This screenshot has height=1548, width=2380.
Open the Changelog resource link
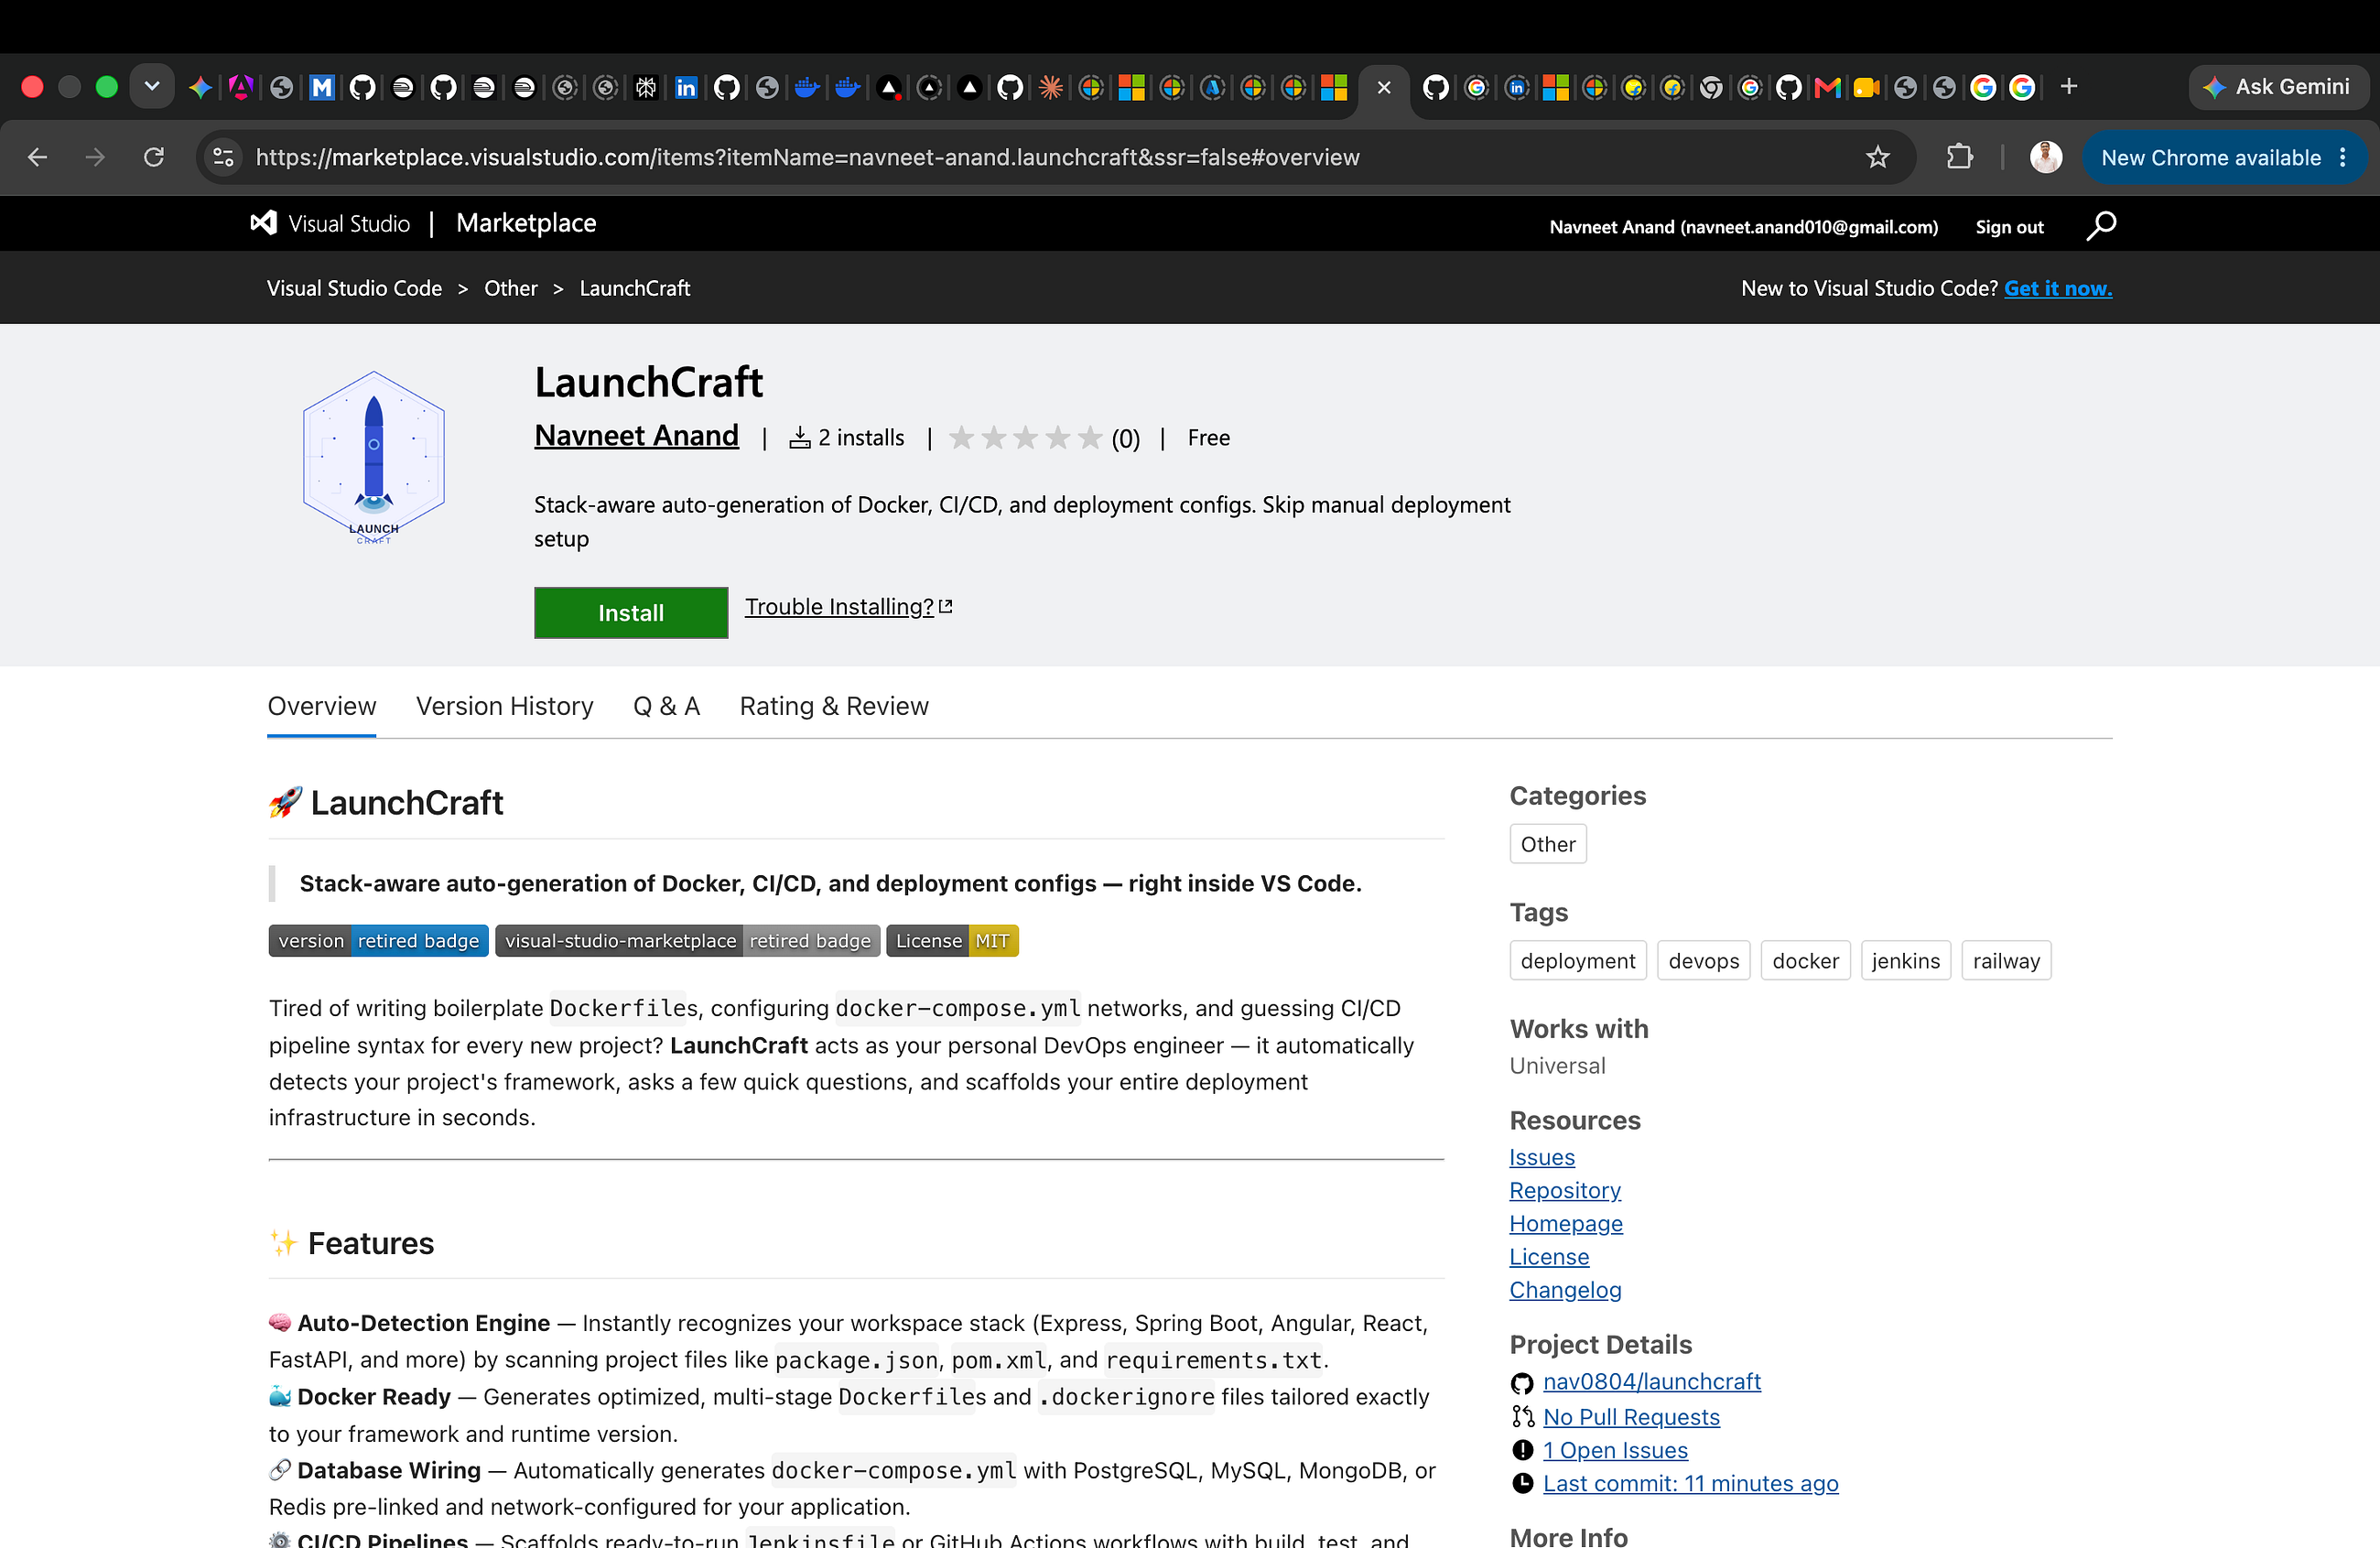coord(1565,1289)
